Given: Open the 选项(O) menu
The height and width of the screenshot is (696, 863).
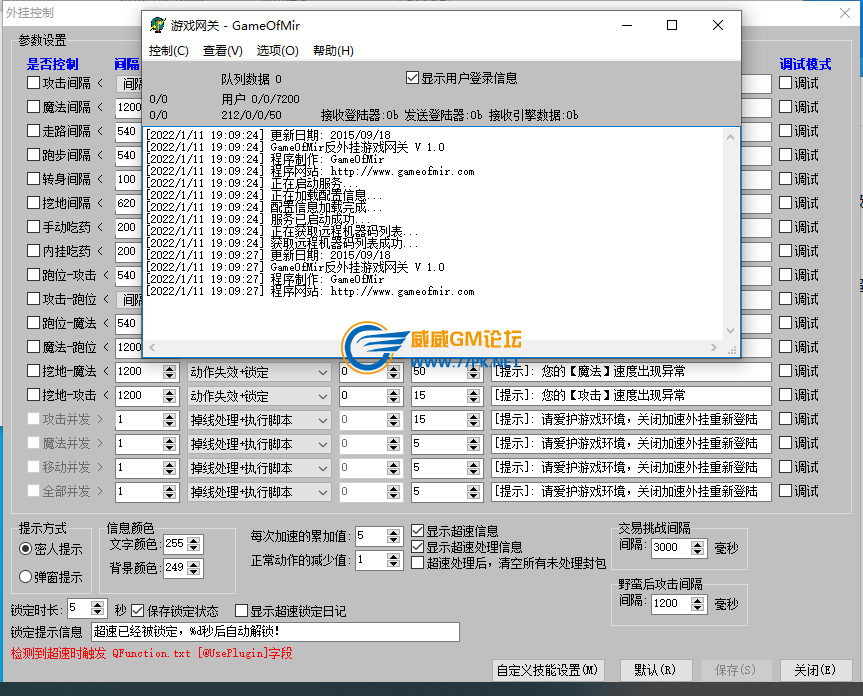Looking at the screenshot, I should pyautogui.click(x=277, y=51).
